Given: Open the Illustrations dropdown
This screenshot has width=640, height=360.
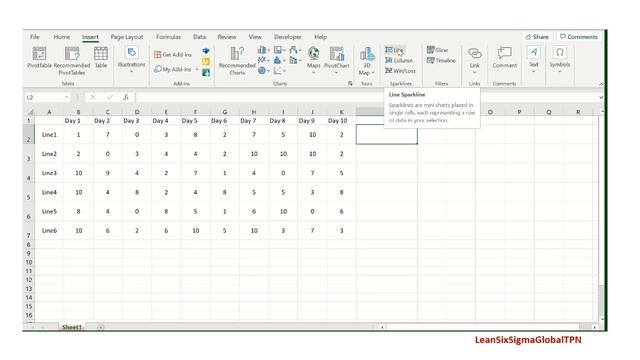Looking at the screenshot, I should point(131,60).
